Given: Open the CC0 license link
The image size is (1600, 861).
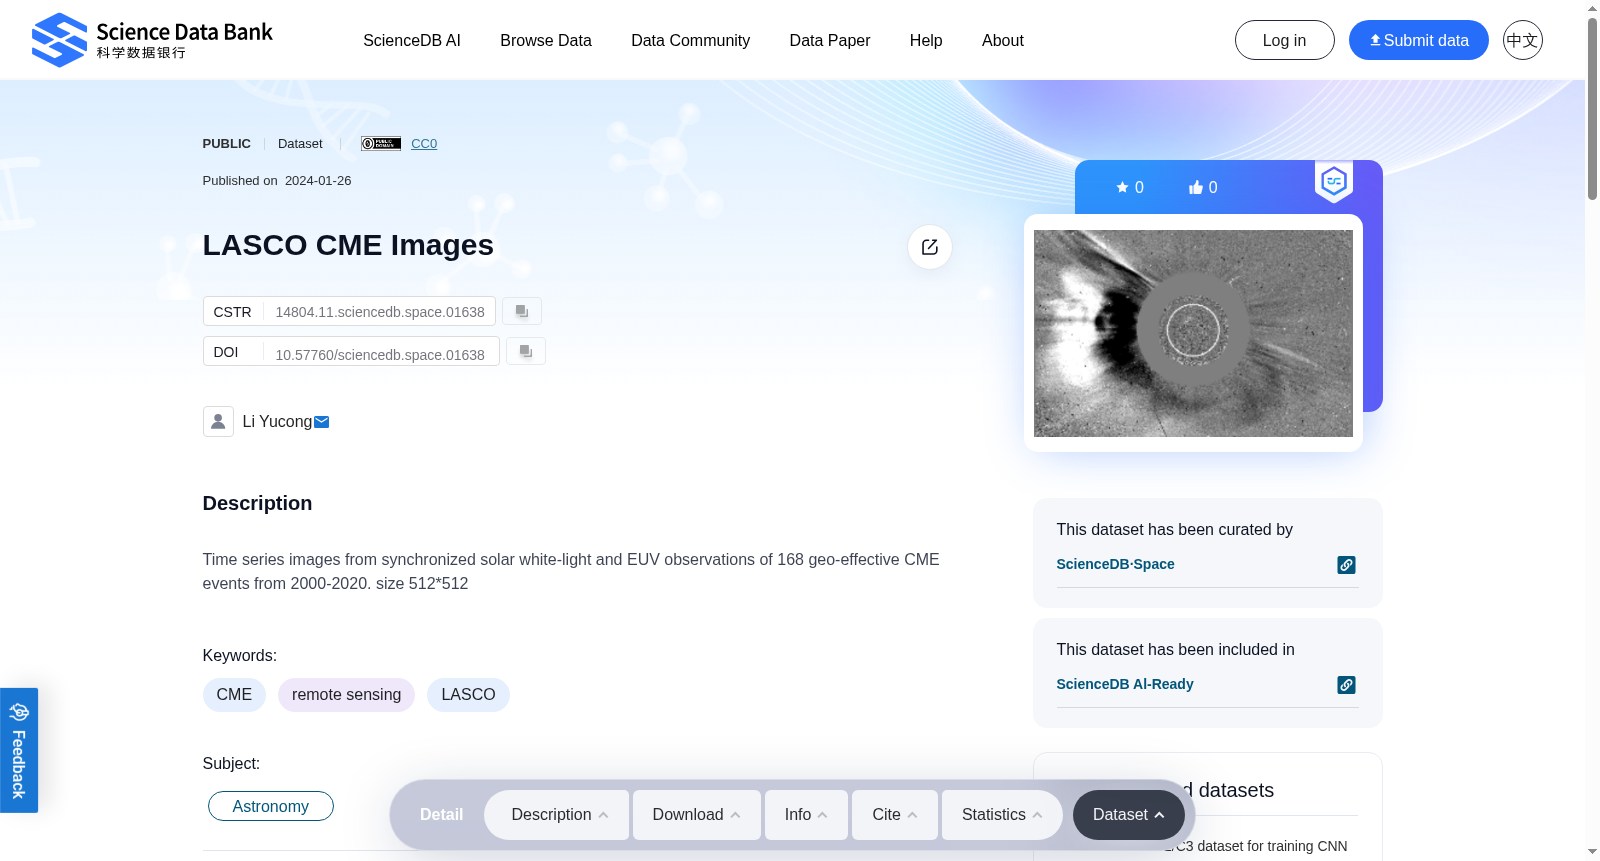Looking at the screenshot, I should [x=424, y=144].
